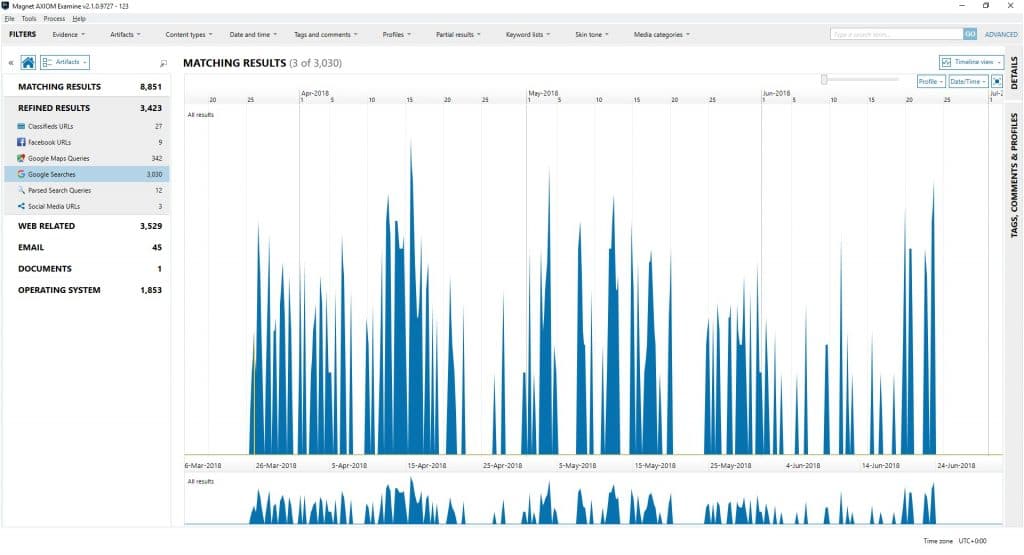Image resolution: width=1024 pixels, height=555 pixels.
Task: Click the 'Parsed Search Queries' label
Action: click(59, 191)
